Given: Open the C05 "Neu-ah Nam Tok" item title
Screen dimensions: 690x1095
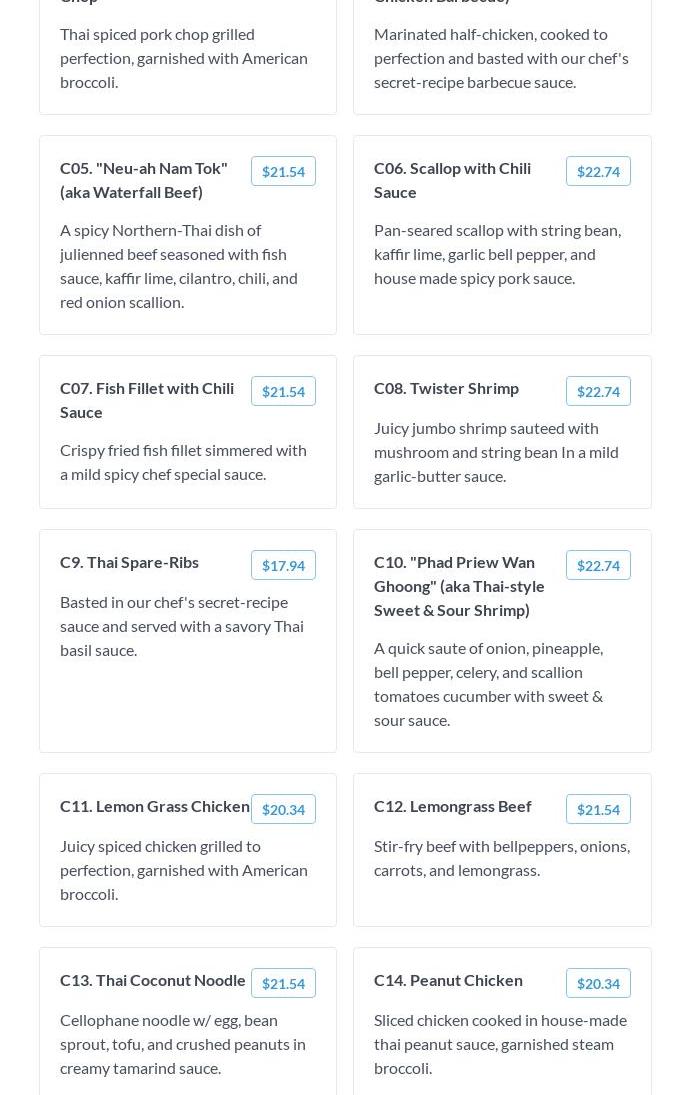Looking at the screenshot, I should 144,180.
